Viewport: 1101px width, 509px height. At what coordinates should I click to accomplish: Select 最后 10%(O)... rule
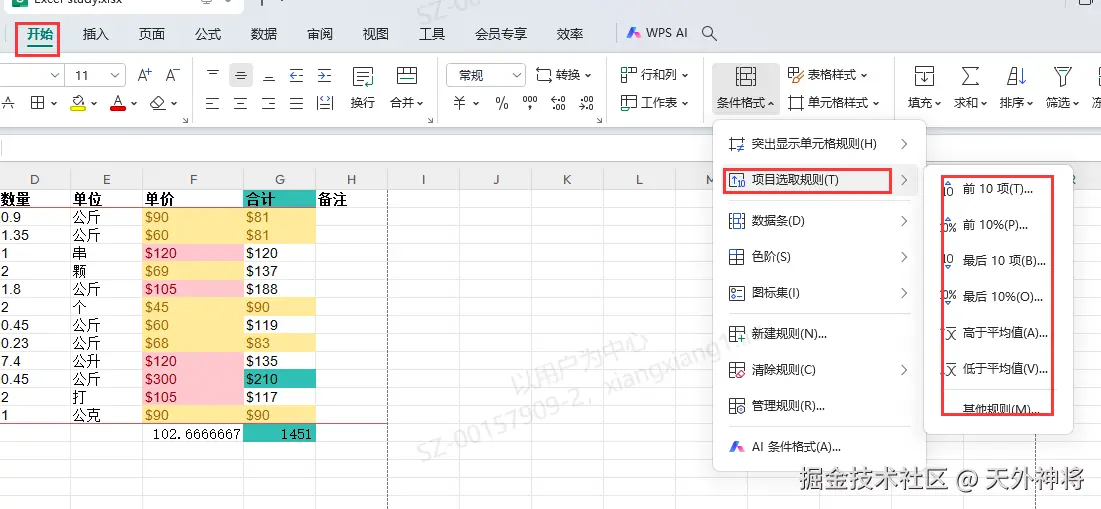[998, 297]
